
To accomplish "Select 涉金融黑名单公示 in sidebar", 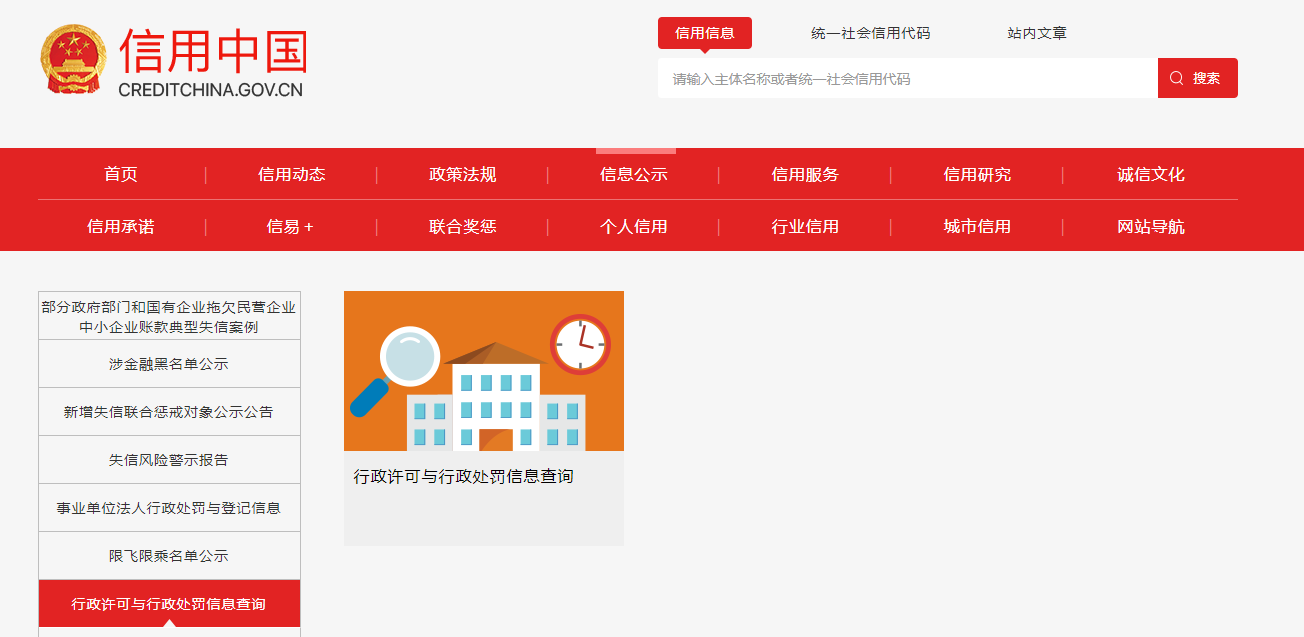I will tap(169, 364).
